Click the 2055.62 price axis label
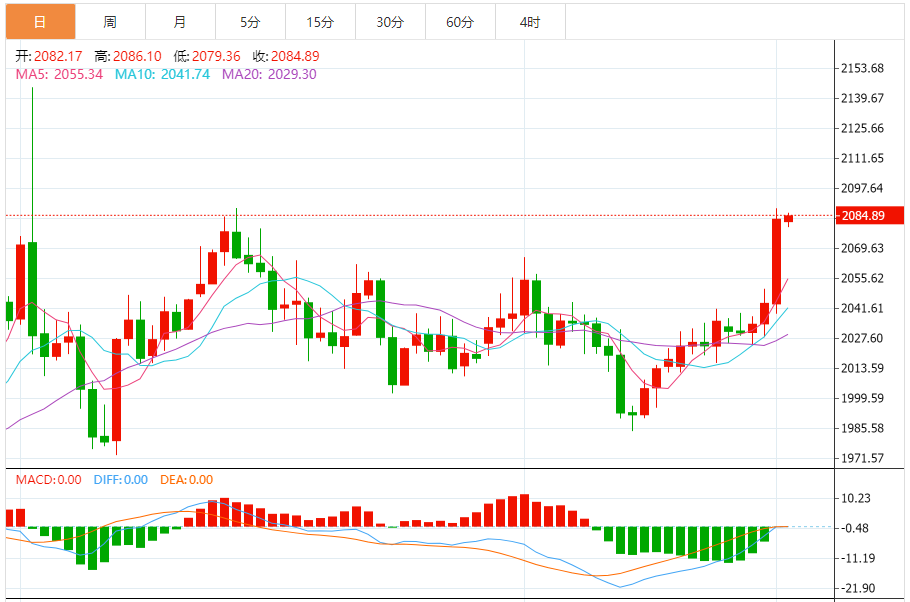This screenshot has height=602, width=910. click(x=862, y=278)
